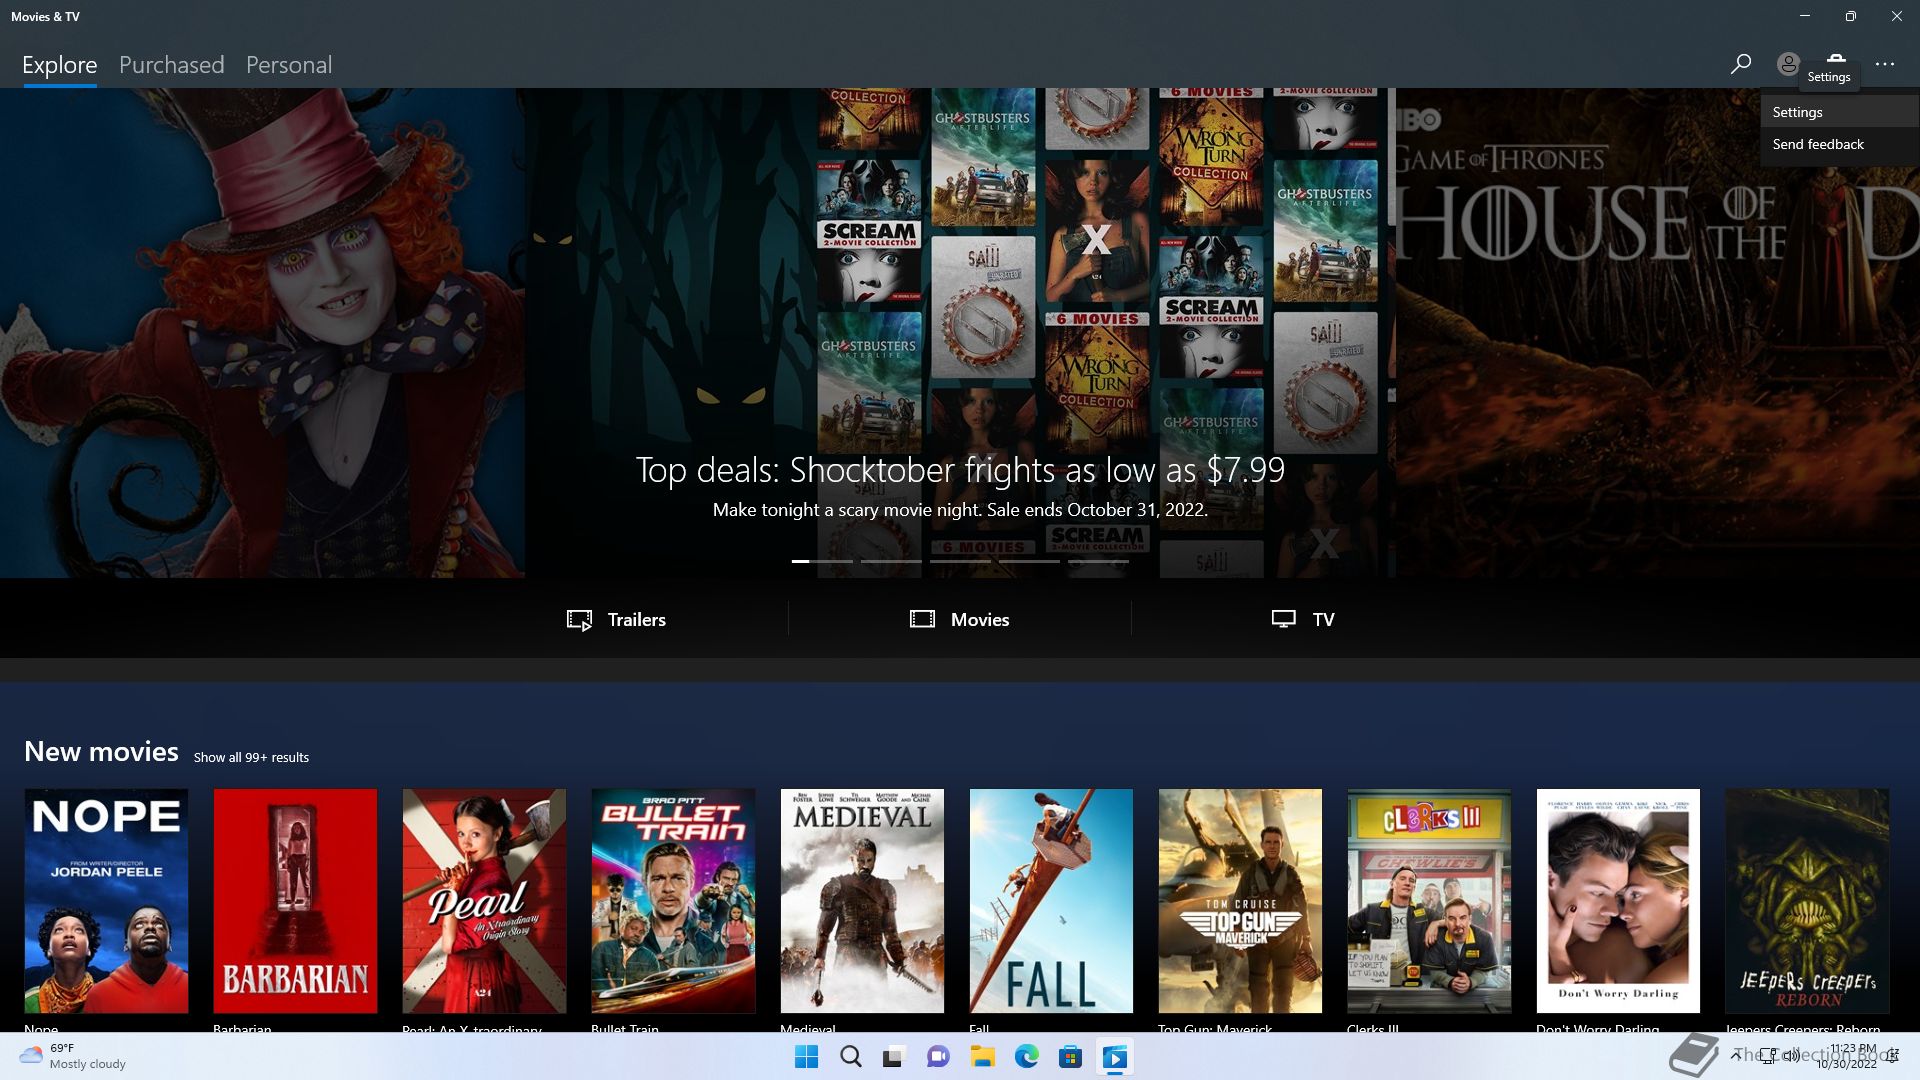Screen dimensions: 1920x1080
Task: Click the user account avatar icon
Action: pyautogui.click(x=1788, y=64)
